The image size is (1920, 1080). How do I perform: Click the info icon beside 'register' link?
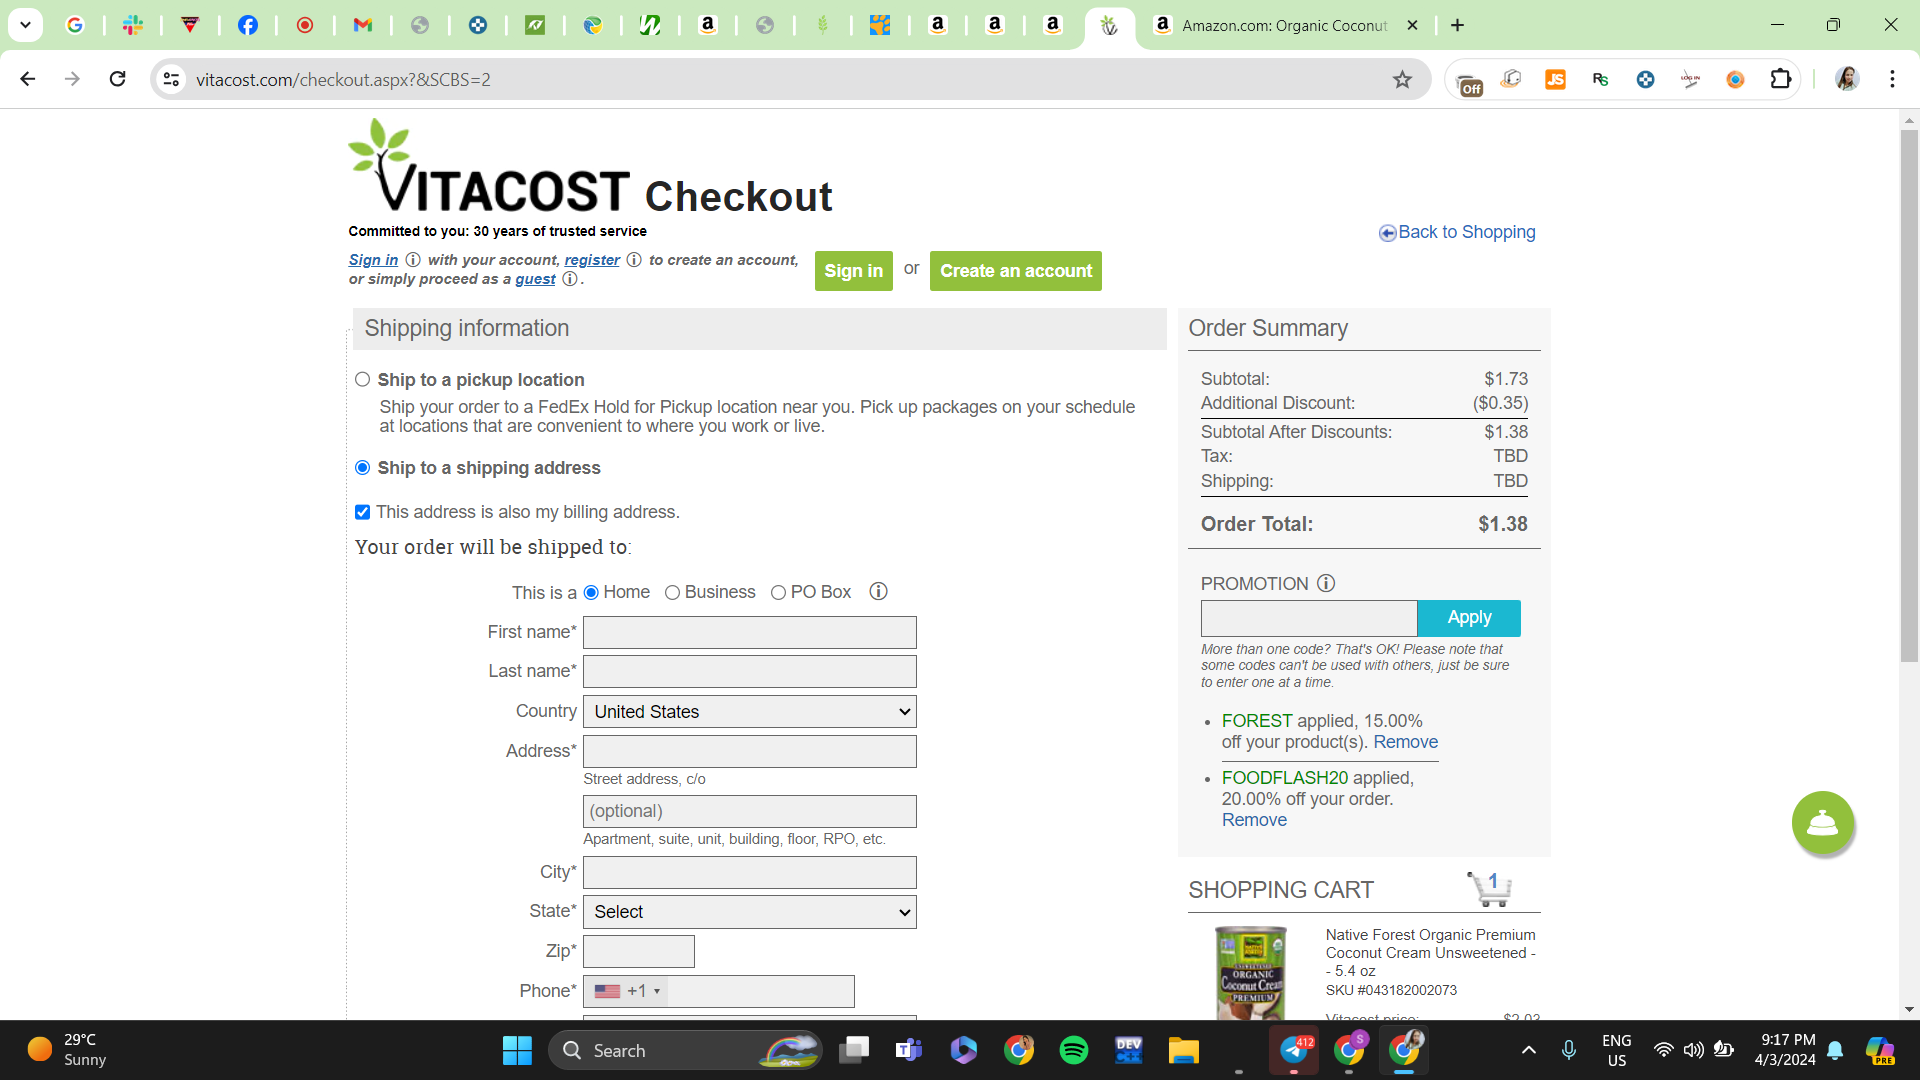(x=634, y=260)
